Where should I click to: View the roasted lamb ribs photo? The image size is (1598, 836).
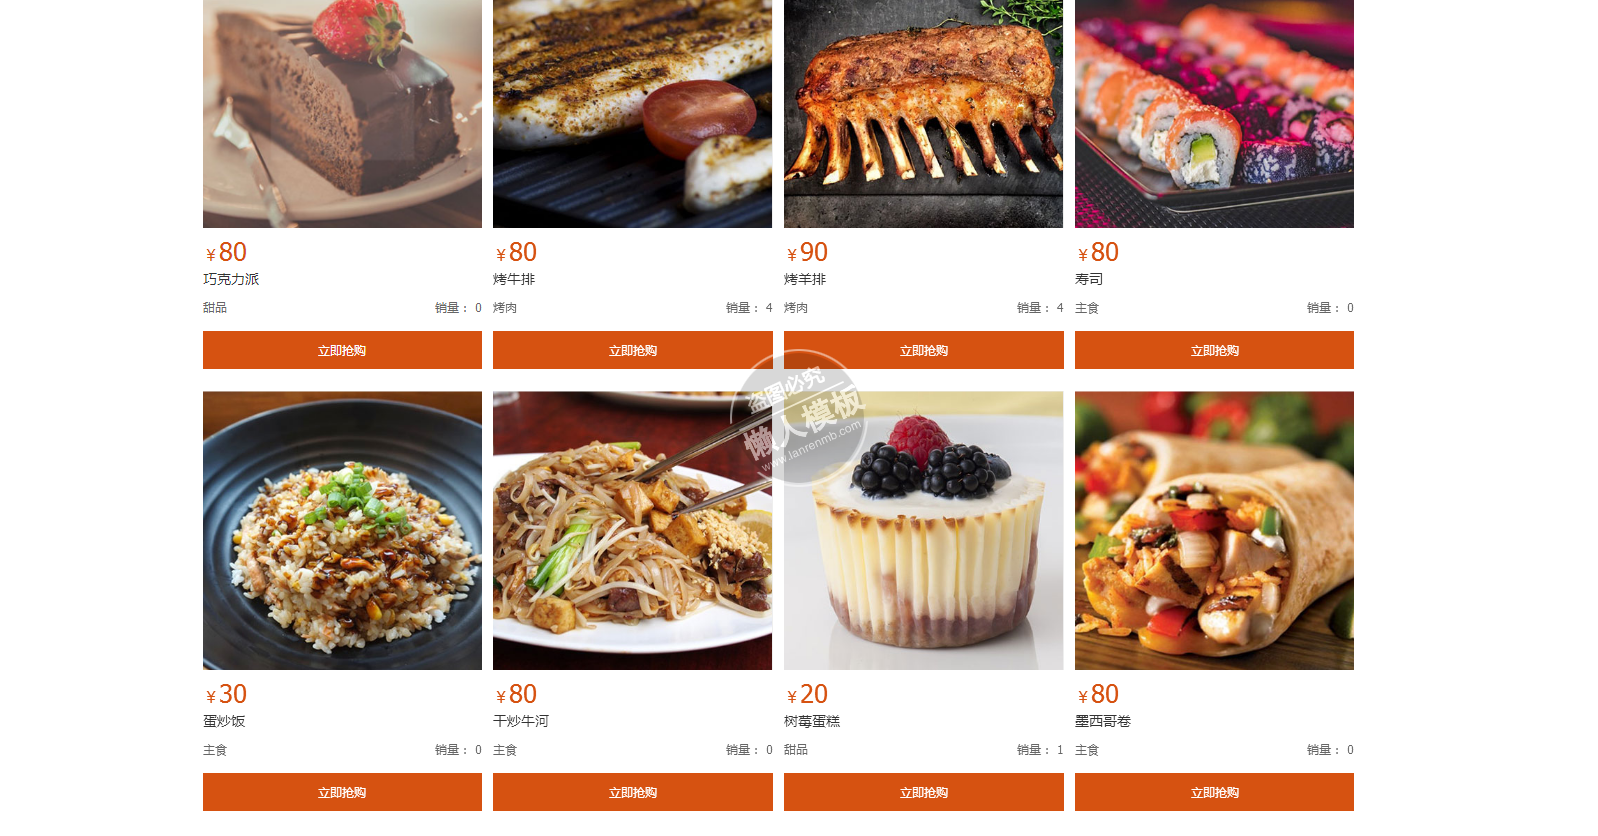(923, 114)
